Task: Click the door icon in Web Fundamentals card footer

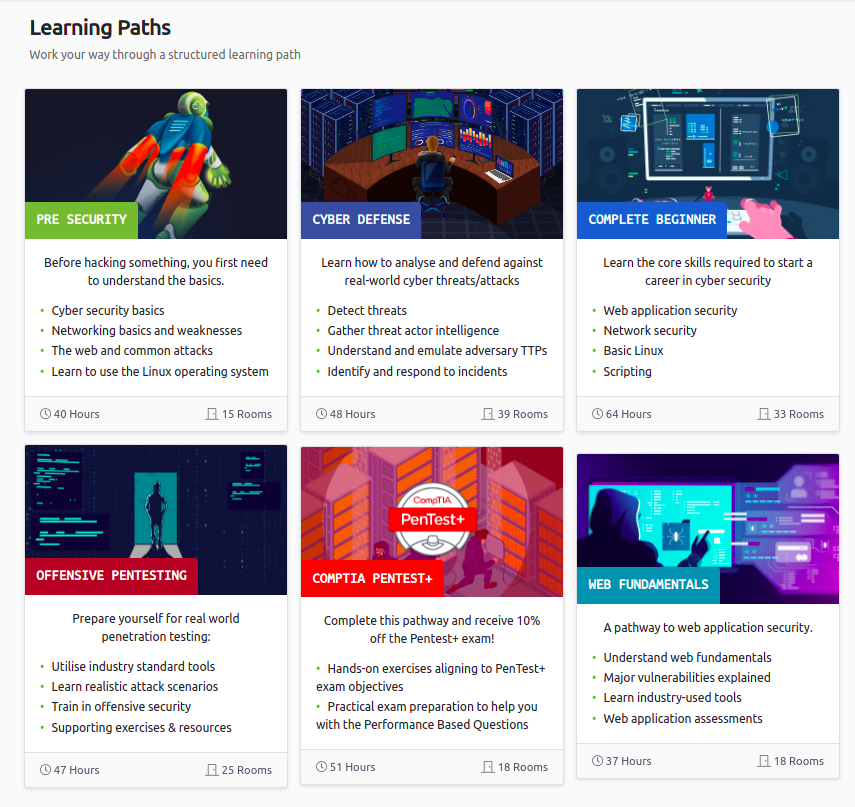Action: (x=763, y=761)
